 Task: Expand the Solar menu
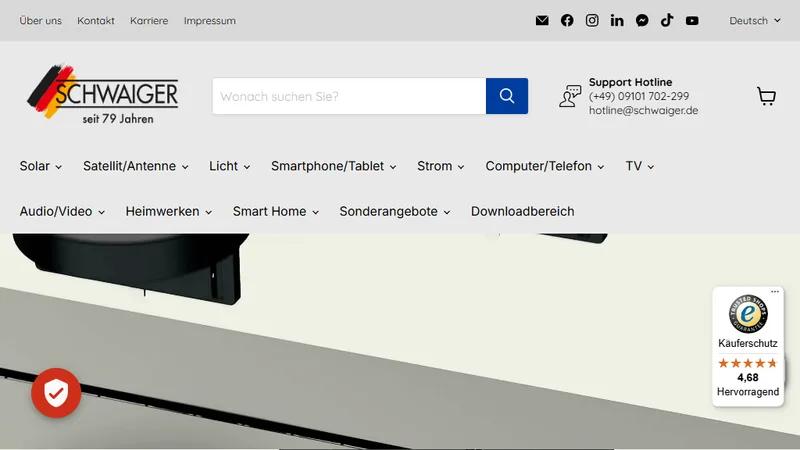click(x=41, y=166)
